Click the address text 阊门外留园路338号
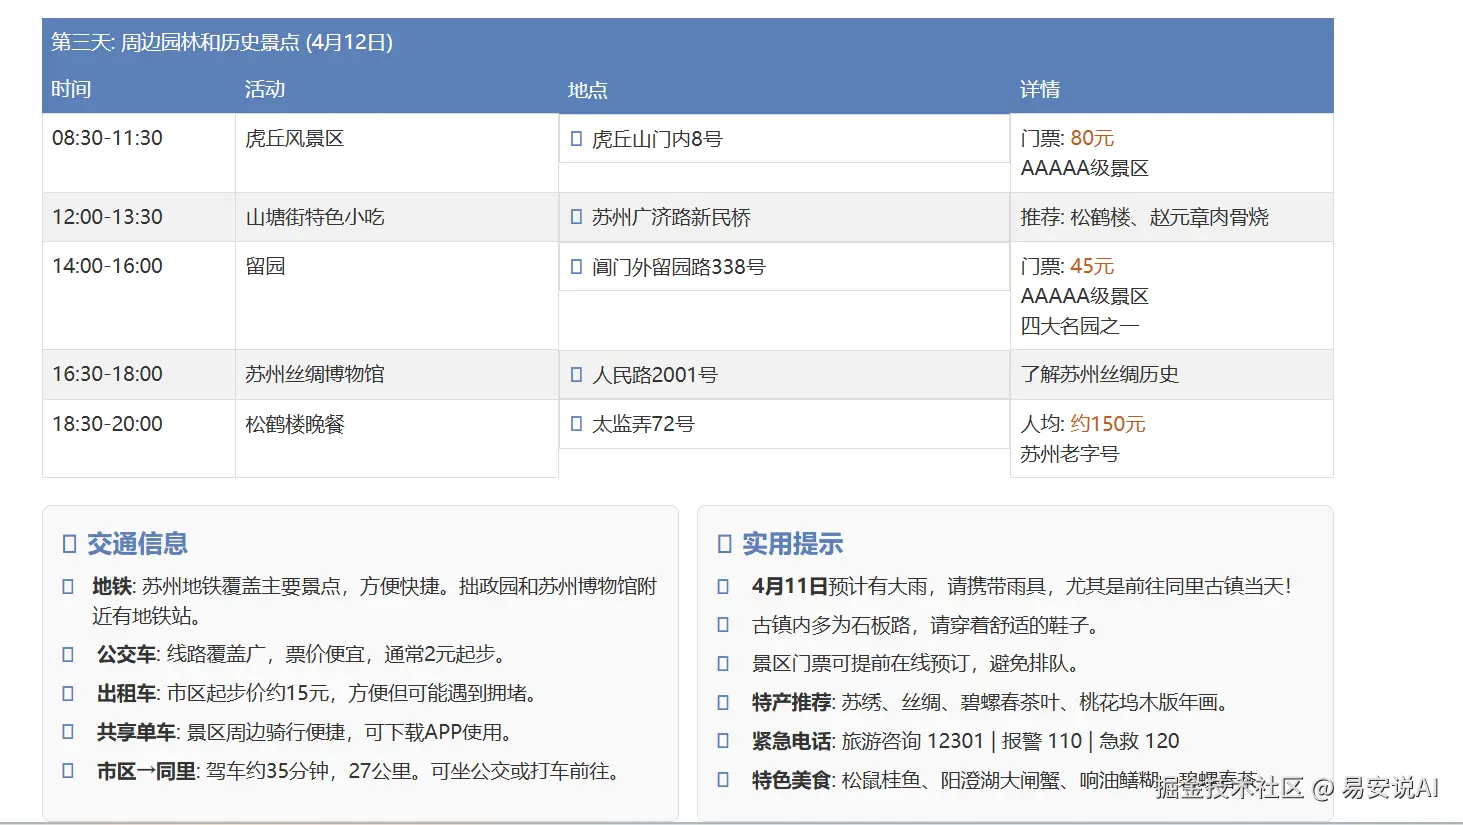Viewport: 1463px width, 825px height. tap(679, 267)
